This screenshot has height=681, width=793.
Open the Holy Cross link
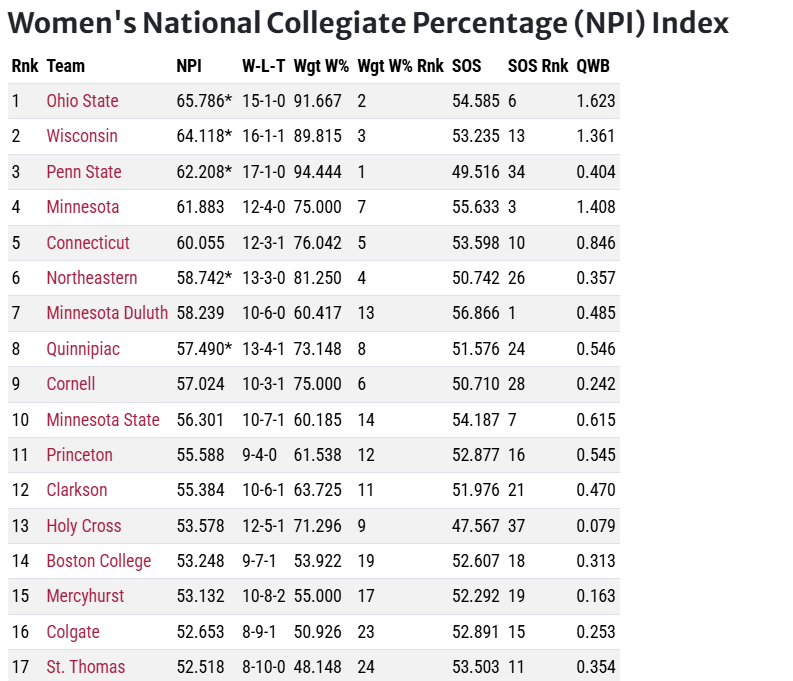[x=84, y=526]
